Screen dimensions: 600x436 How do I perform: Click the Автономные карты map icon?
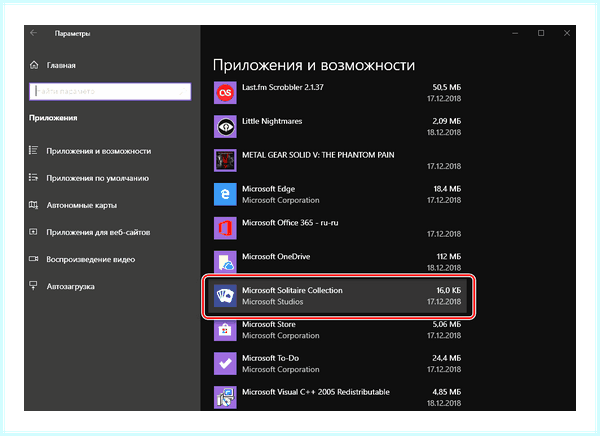click(x=33, y=205)
